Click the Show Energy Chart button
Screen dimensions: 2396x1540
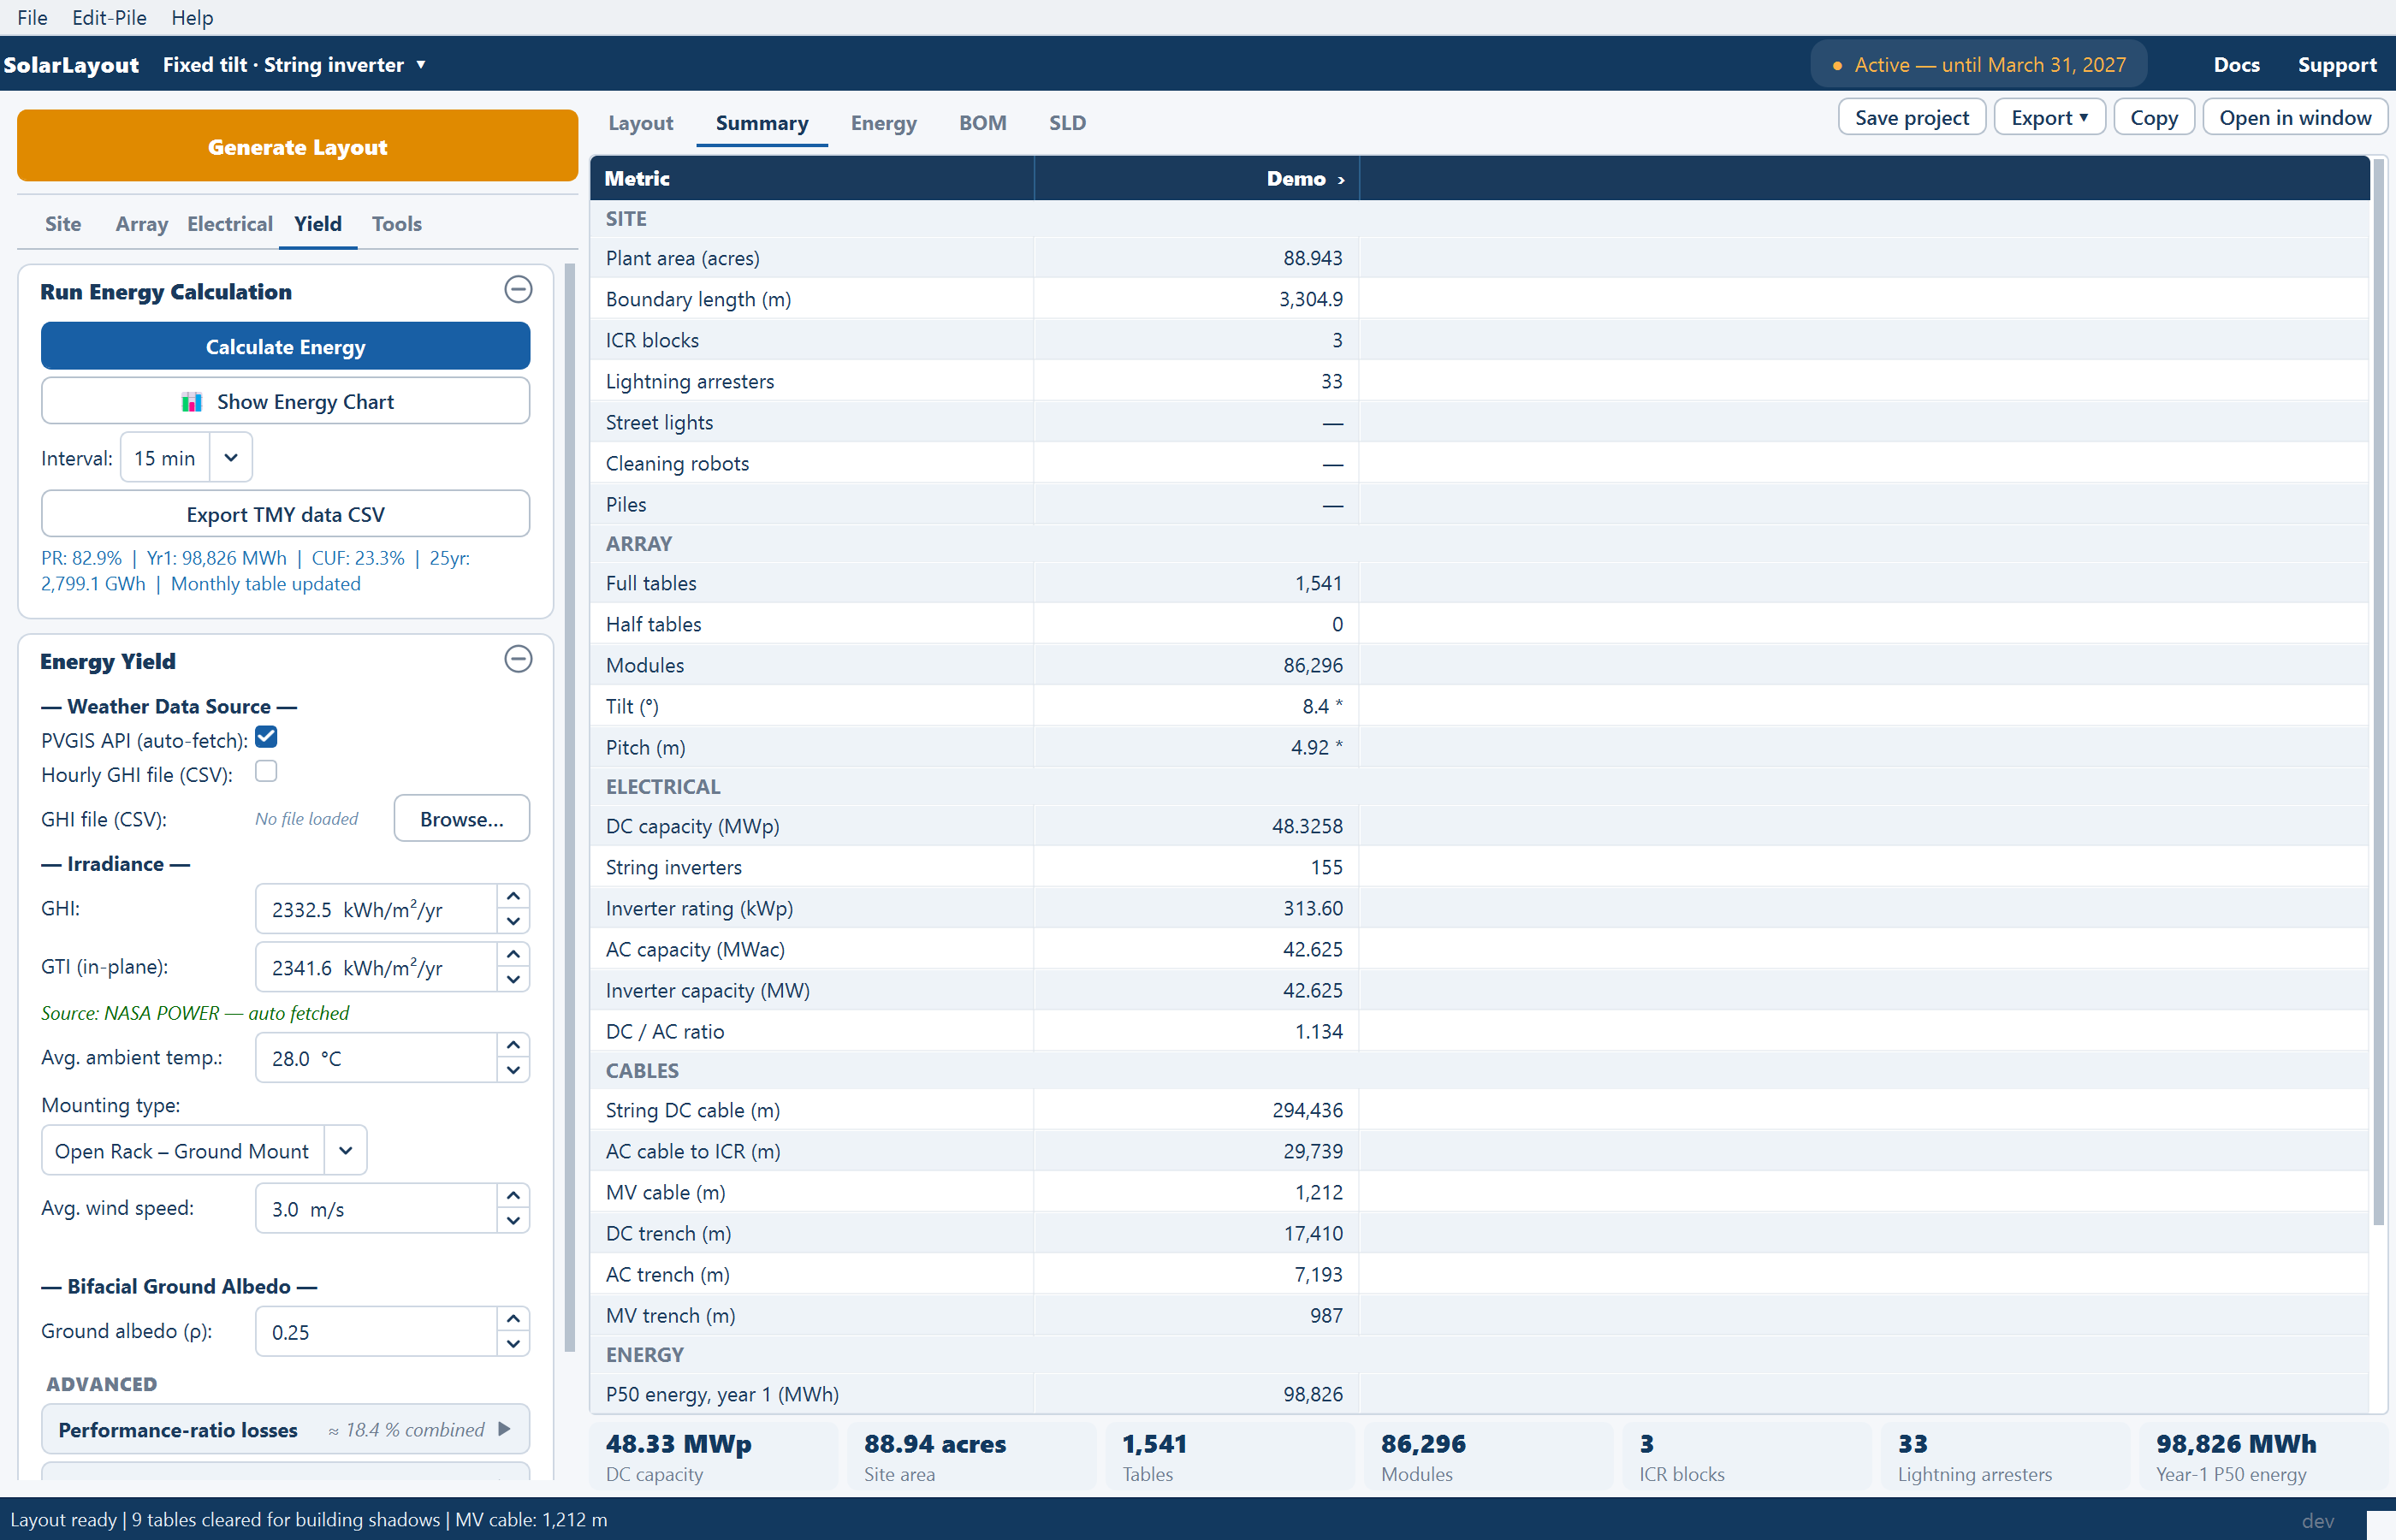[285, 401]
